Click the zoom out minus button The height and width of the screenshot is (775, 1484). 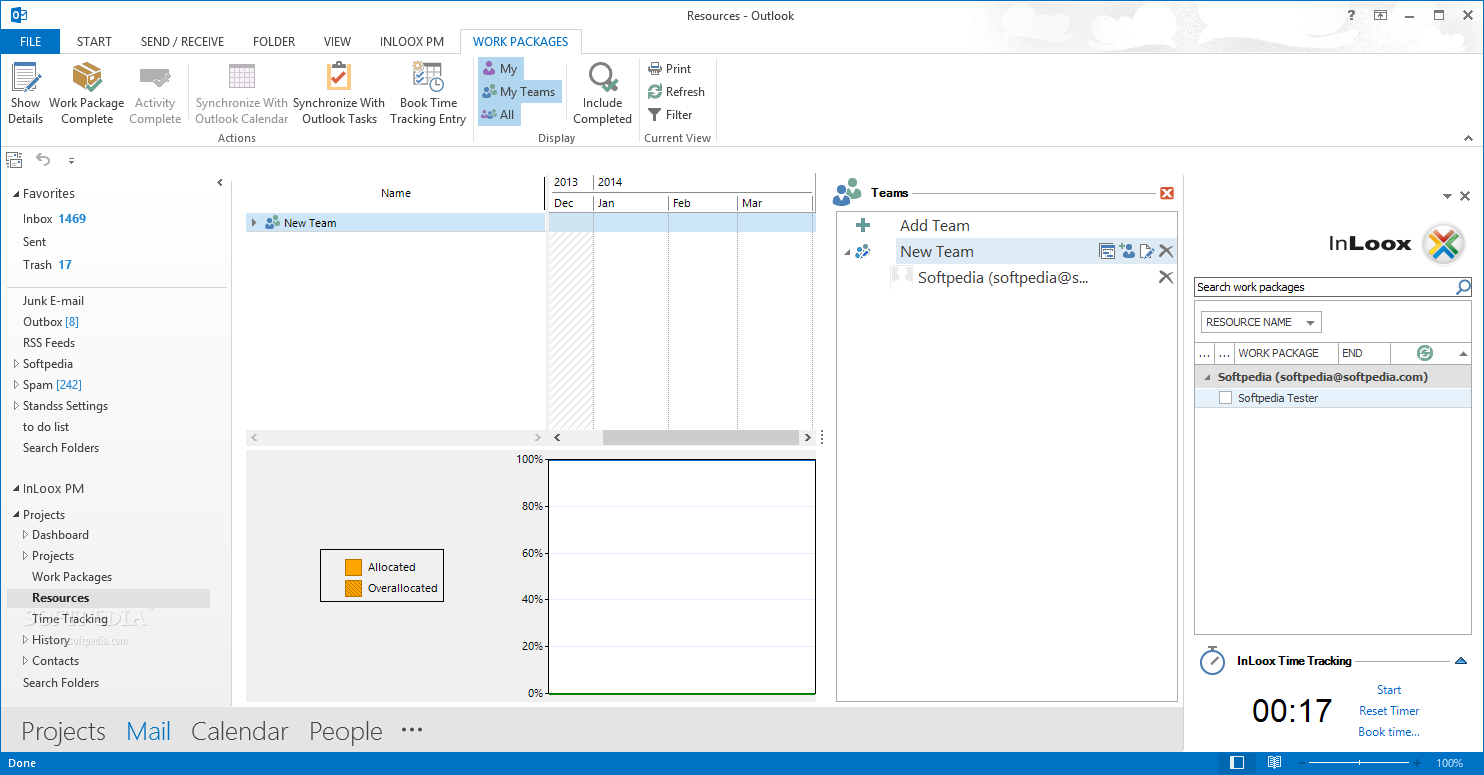click(1301, 763)
